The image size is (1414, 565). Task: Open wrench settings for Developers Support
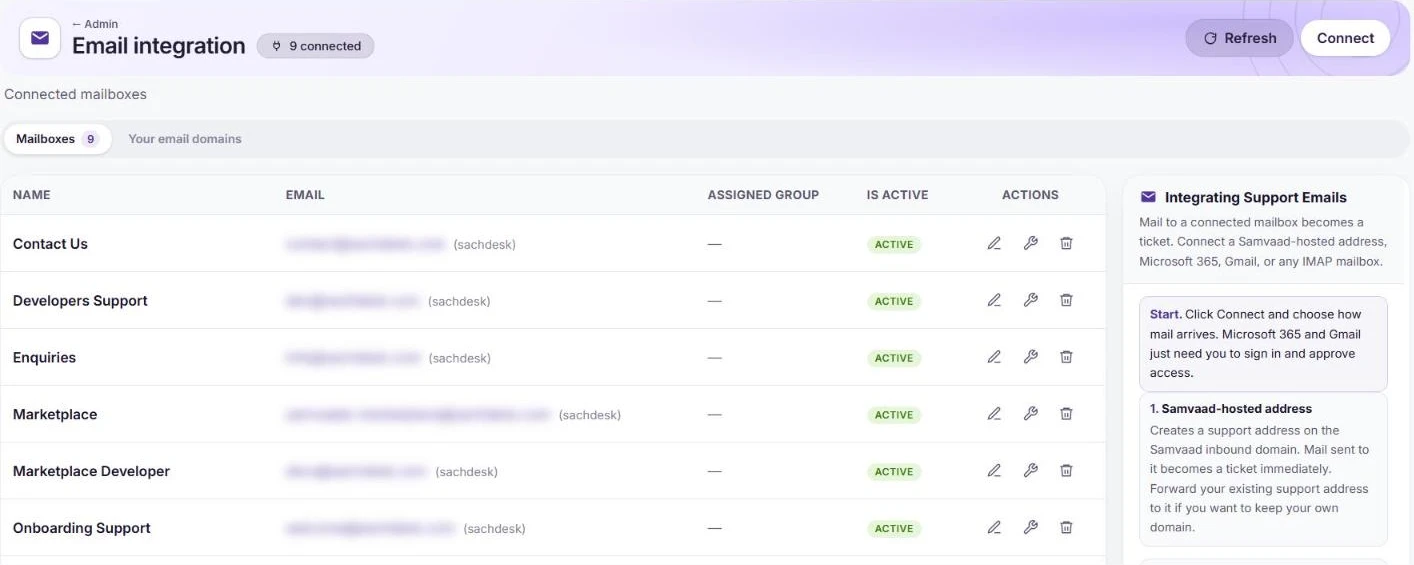[1030, 300]
